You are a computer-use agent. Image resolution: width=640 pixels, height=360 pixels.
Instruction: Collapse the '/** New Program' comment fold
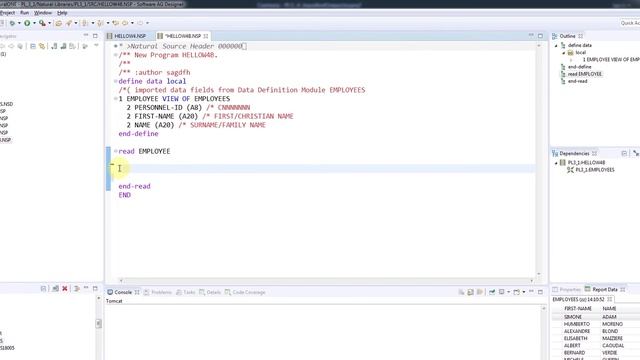tap(116, 55)
